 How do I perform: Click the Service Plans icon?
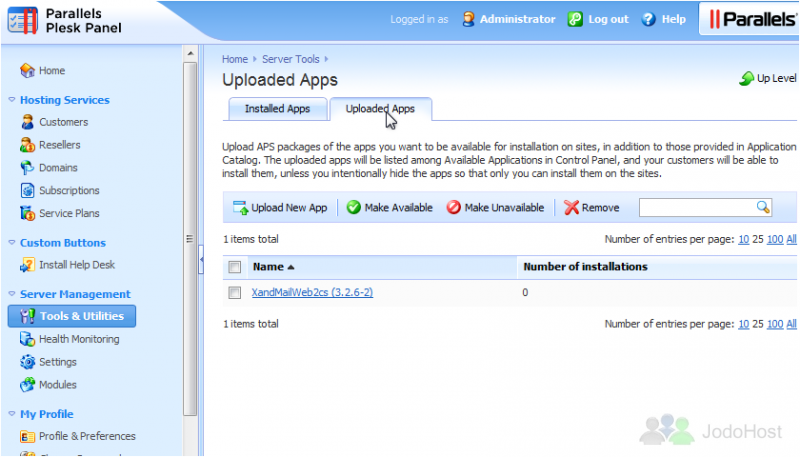pyautogui.click(x=27, y=213)
